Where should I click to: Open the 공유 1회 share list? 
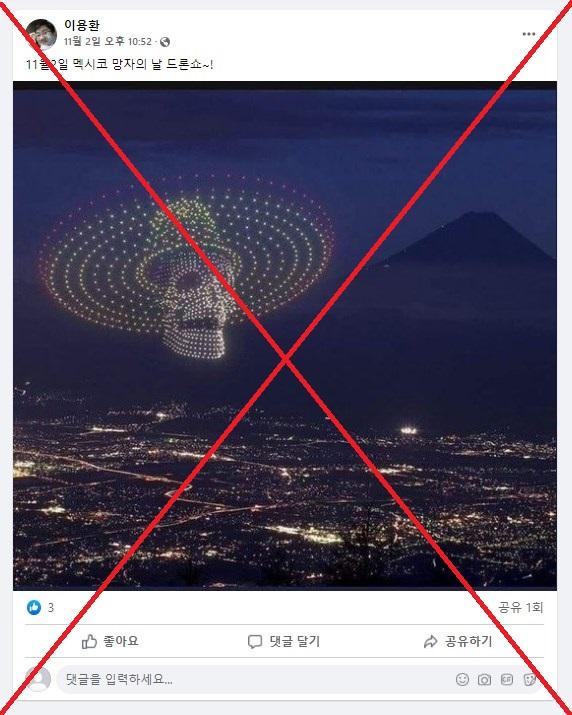520,607
